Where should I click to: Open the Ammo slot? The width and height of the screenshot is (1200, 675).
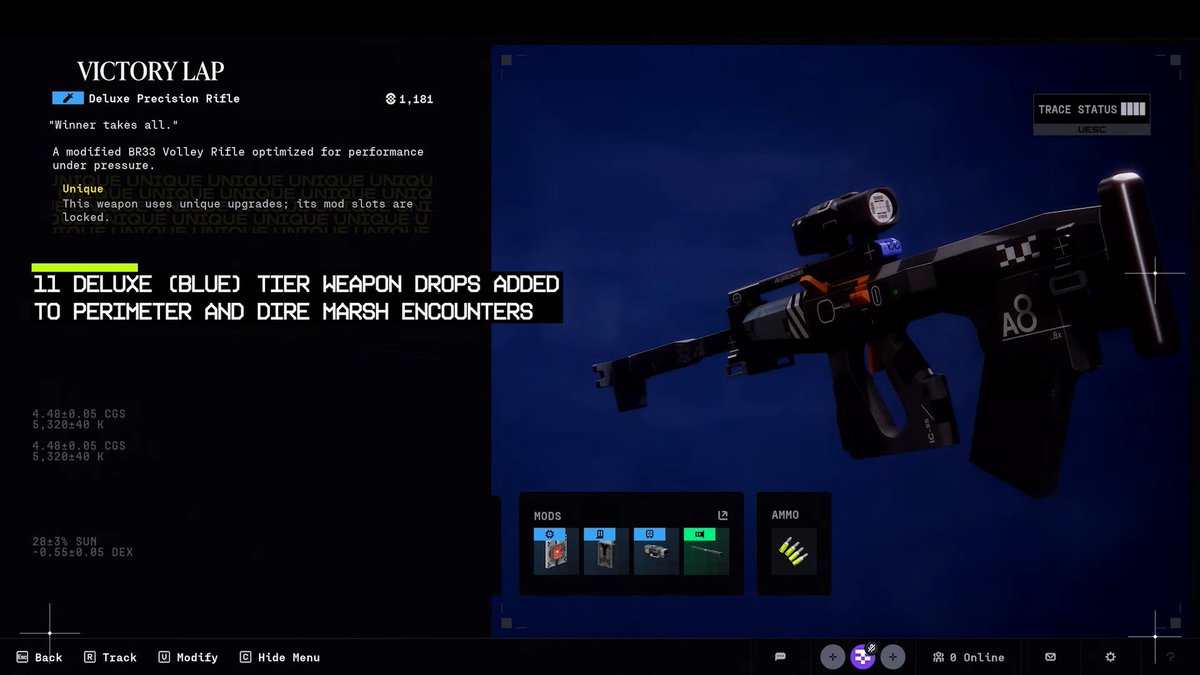[793, 550]
